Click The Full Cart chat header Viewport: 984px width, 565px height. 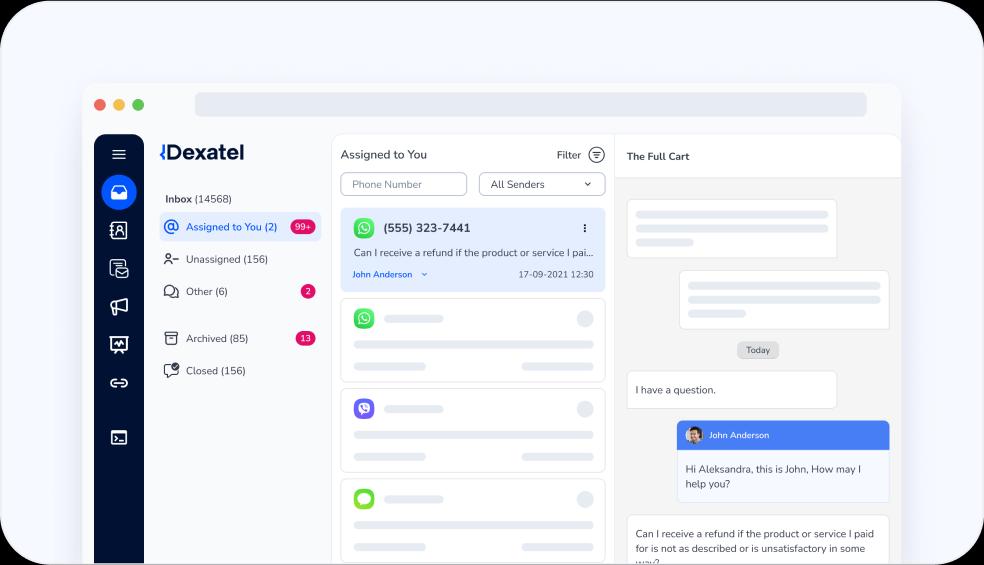[658, 156]
